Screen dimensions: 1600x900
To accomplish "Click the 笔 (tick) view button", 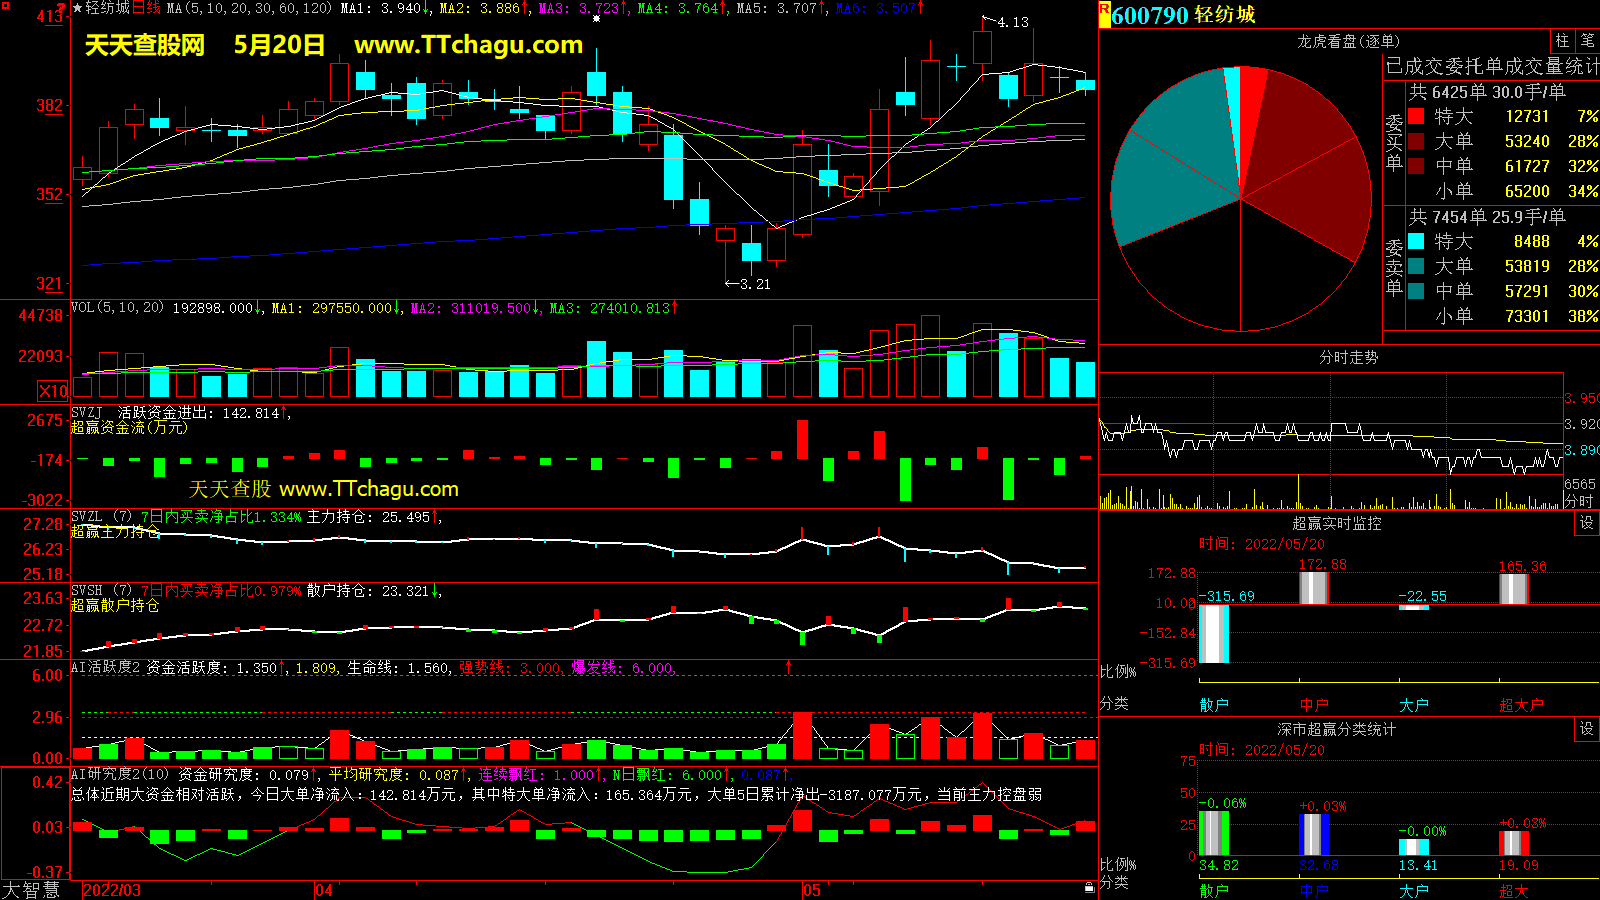I will point(1587,41).
